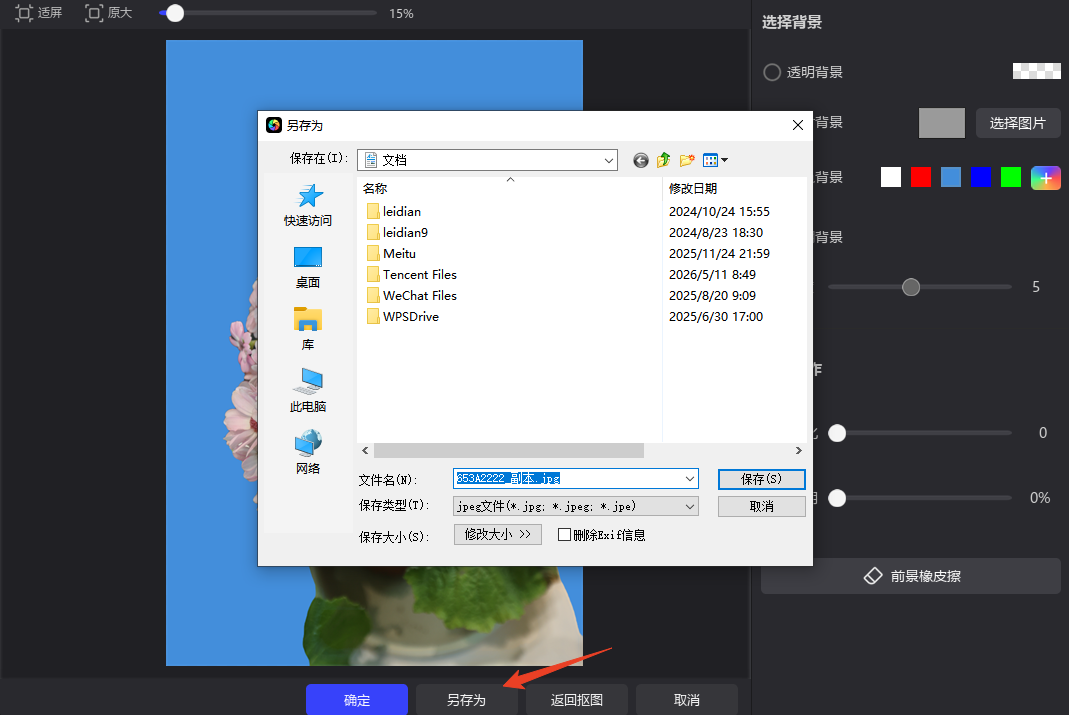The height and width of the screenshot is (715, 1069).
Task: Pick the light blue background swatch
Action: click(950, 177)
